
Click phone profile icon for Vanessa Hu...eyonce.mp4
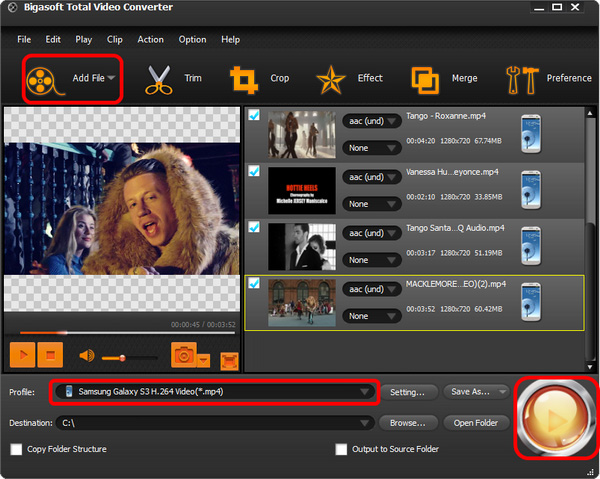point(531,190)
